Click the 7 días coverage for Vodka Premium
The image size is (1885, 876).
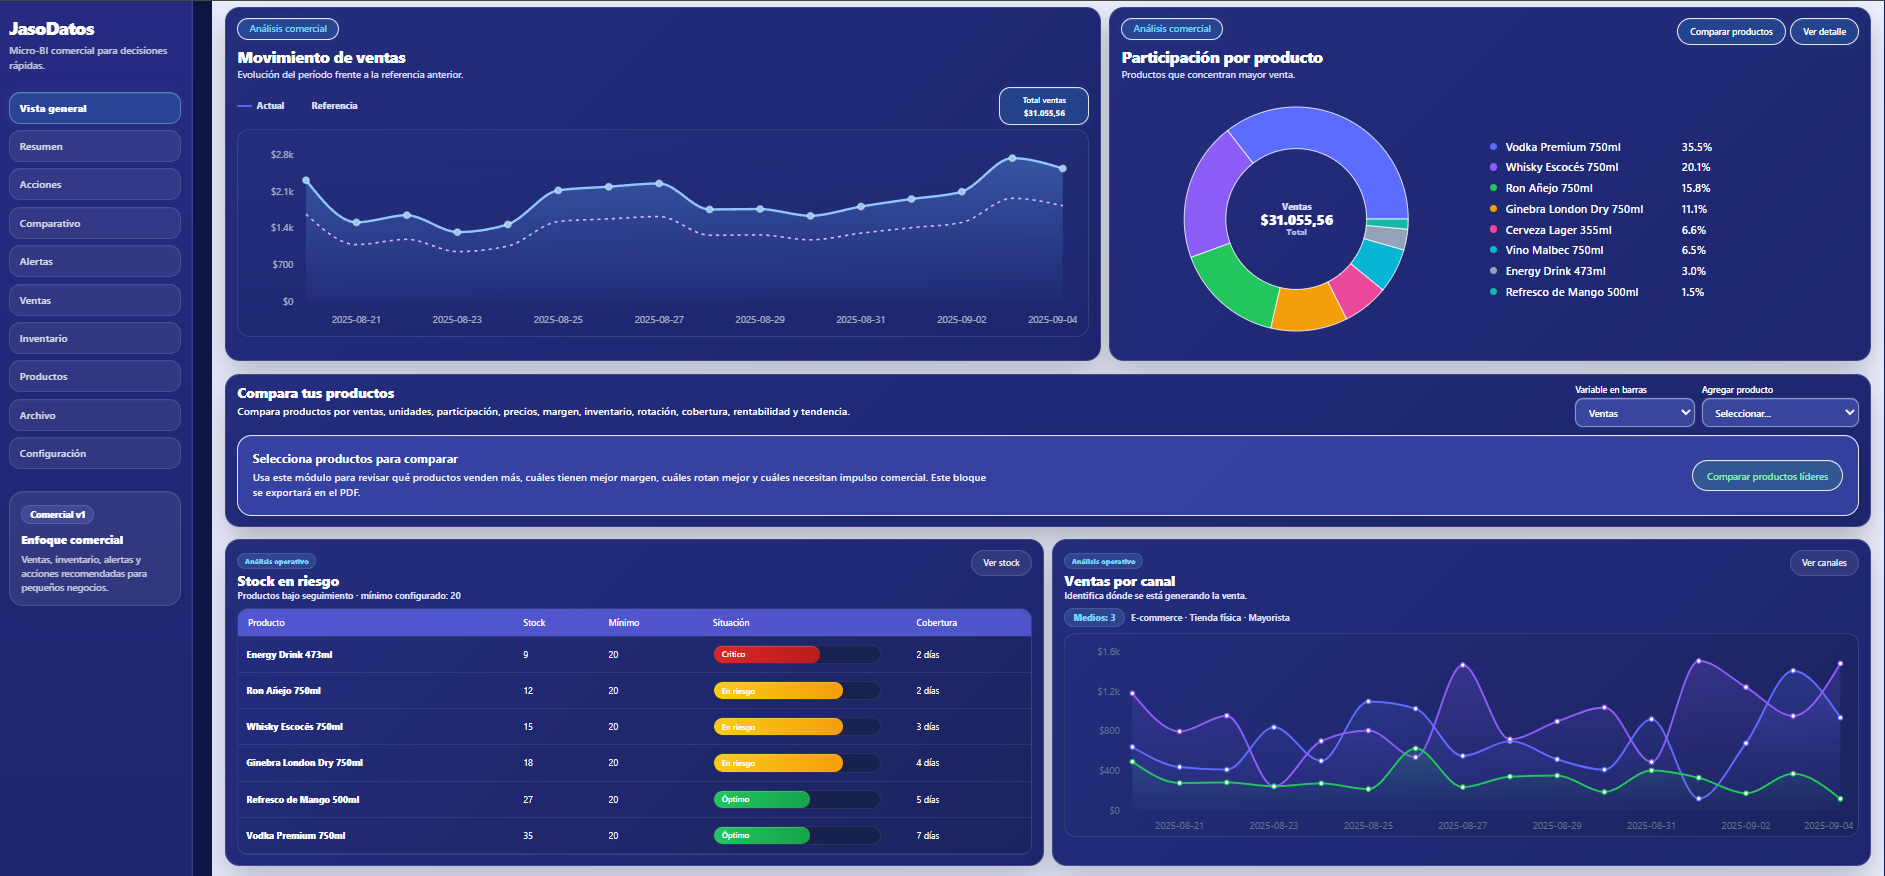(x=928, y=835)
